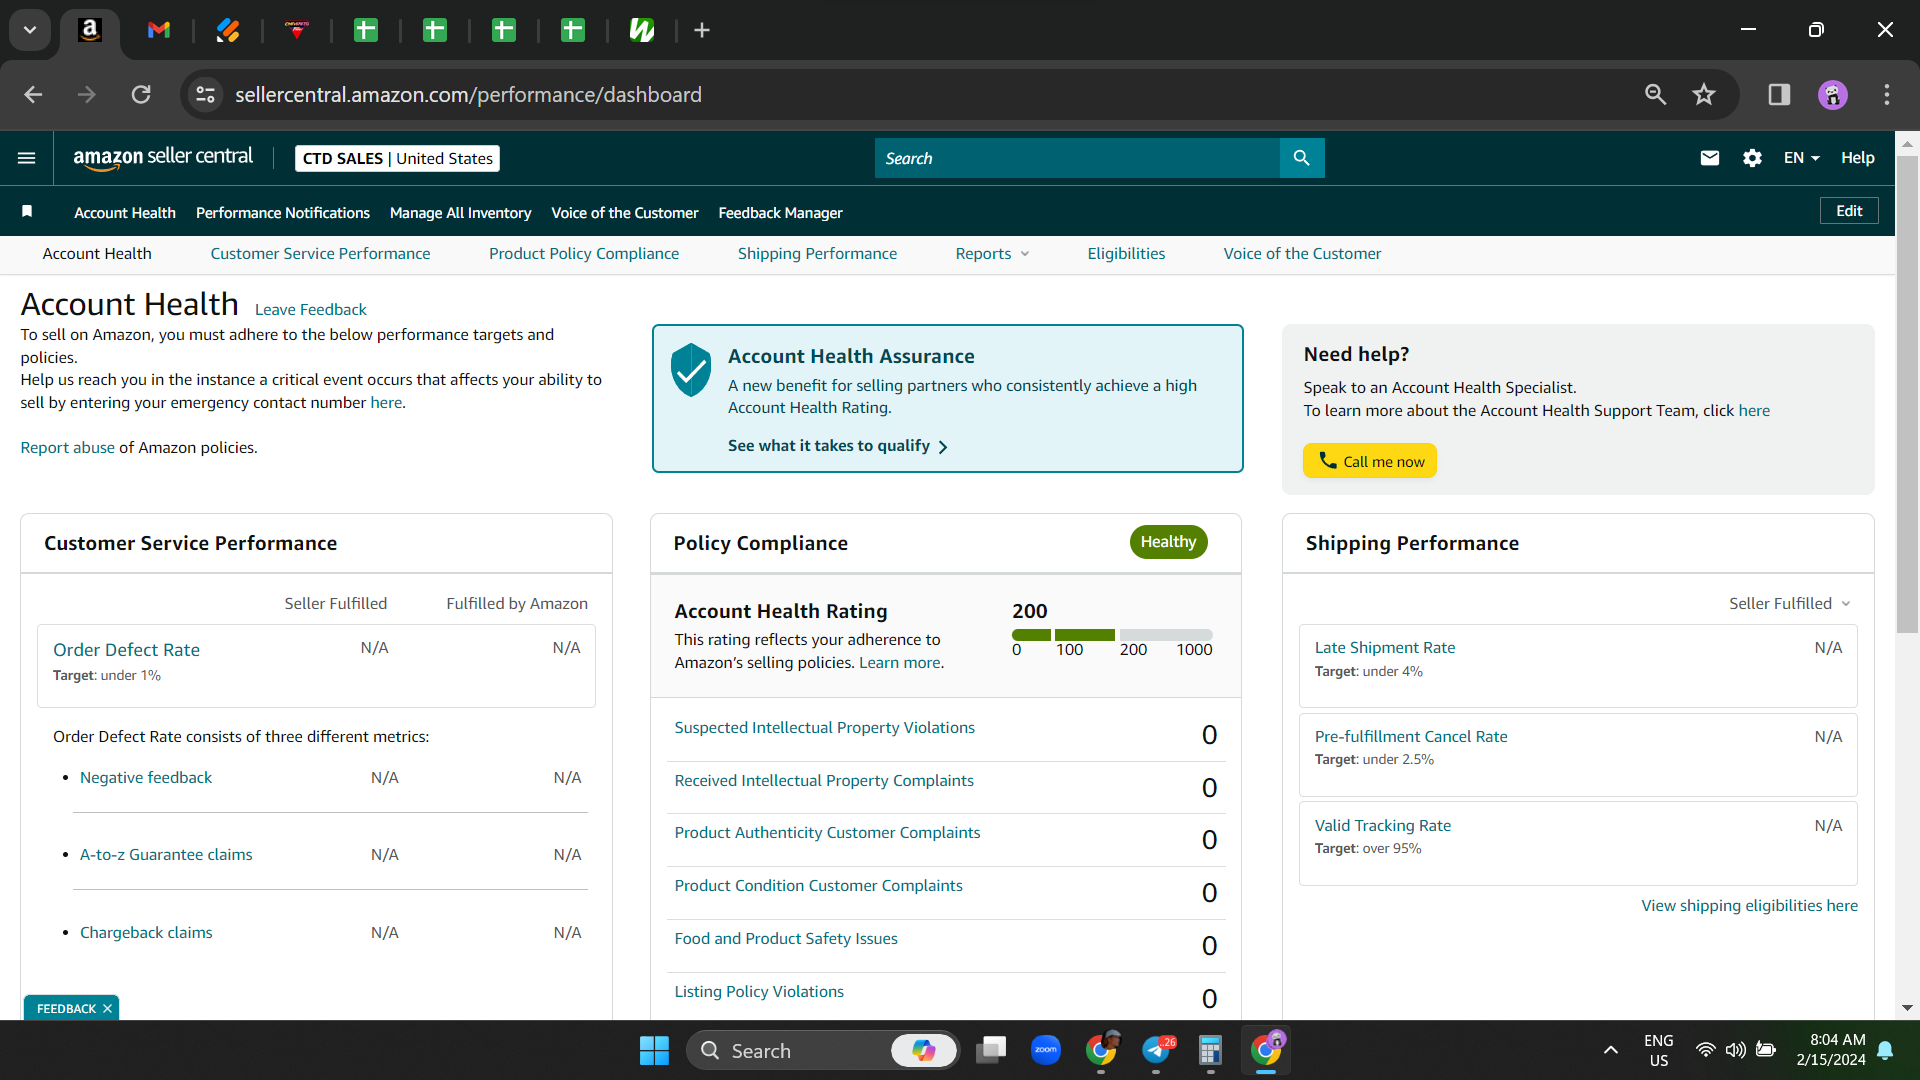The height and width of the screenshot is (1080, 1920).
Task: Open the tab search dropdown arrow
Action: point(30,30)
